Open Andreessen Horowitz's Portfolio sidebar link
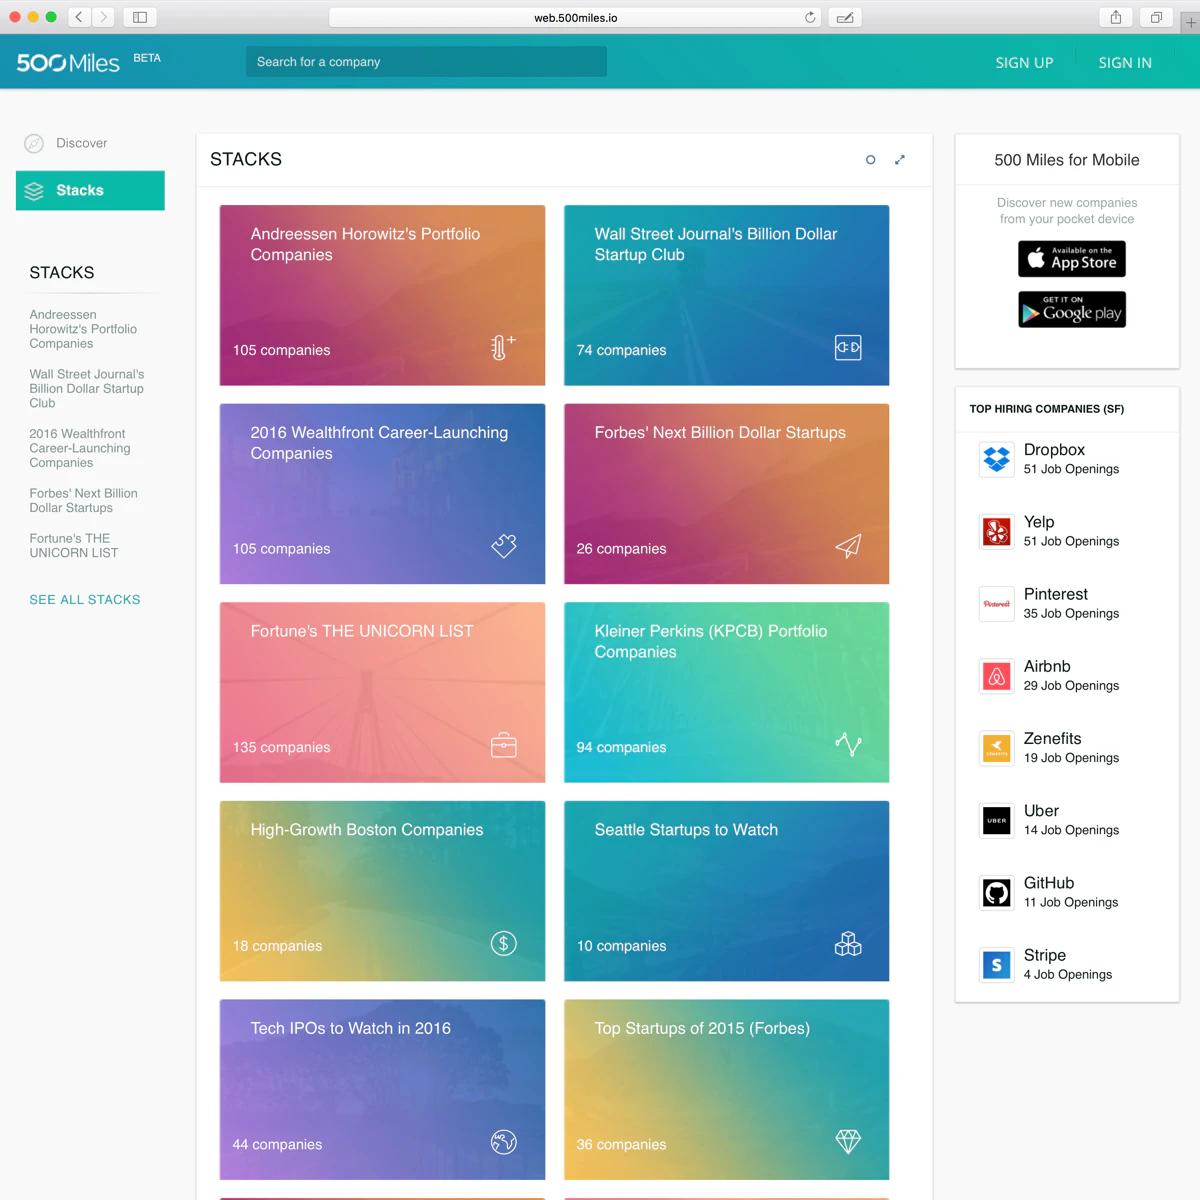The image size is (1200, 1200). tap(83, 329)
